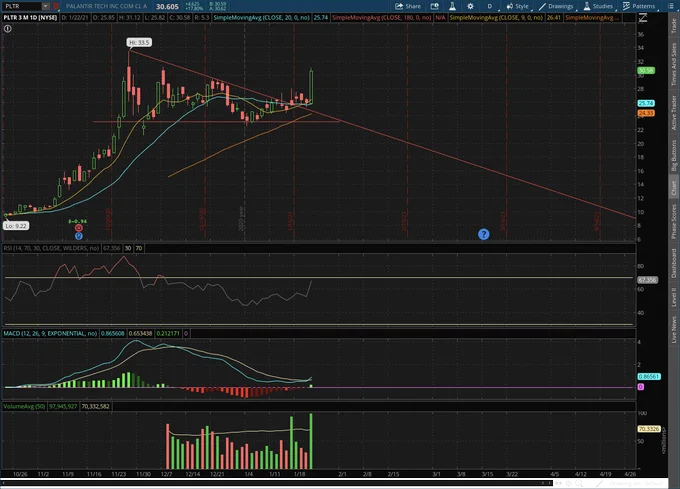
Task: Click the chart info exclamation icon
Action: pyautogui.click(x=8, y=29)
